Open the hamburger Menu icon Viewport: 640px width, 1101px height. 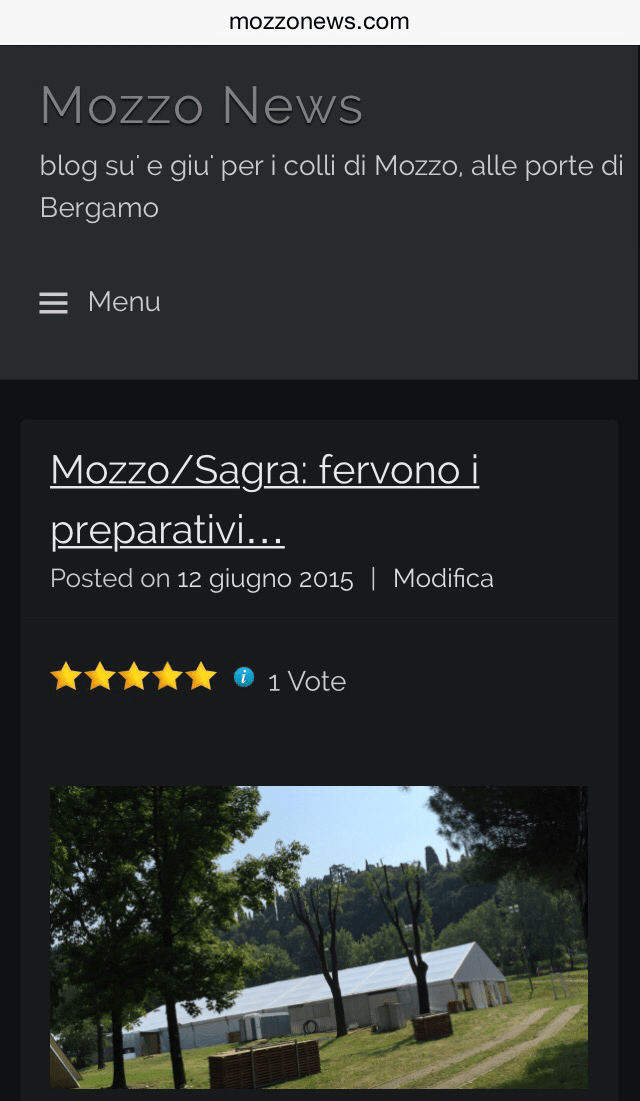click(x=53, y=303)
